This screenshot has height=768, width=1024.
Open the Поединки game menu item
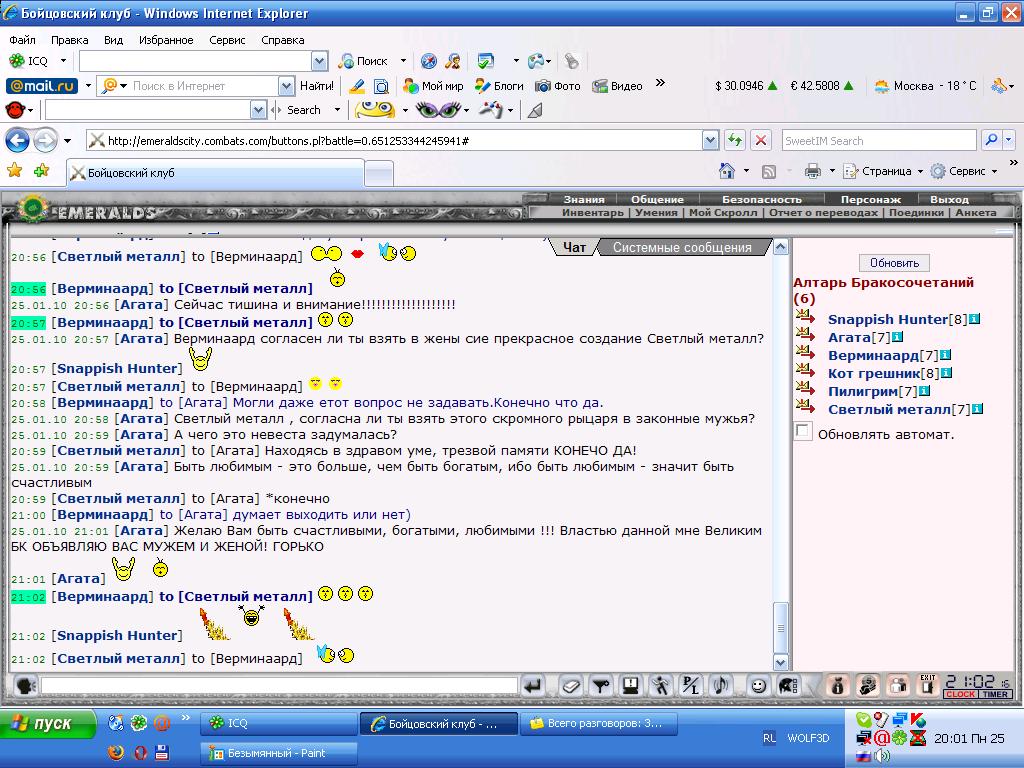[x=916, y=212]
